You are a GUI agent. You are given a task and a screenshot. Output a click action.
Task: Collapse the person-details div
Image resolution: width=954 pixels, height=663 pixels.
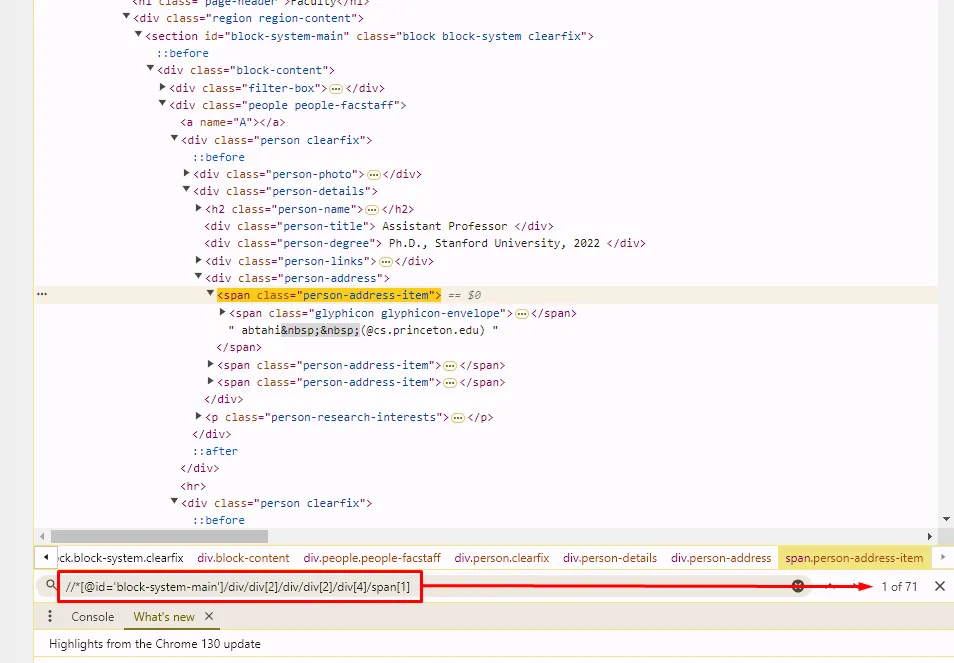click(186, 191)
